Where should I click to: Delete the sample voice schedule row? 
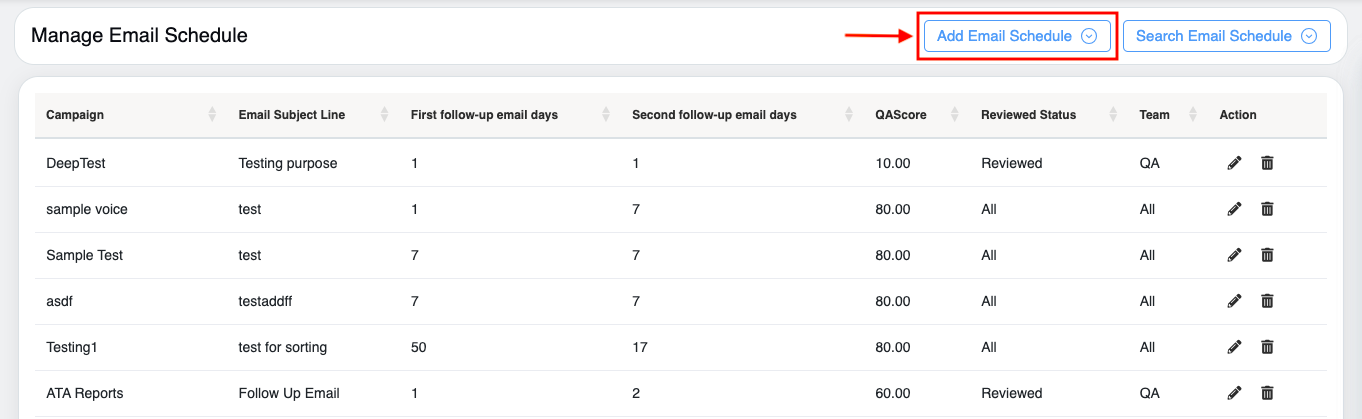click(1267, 209)
